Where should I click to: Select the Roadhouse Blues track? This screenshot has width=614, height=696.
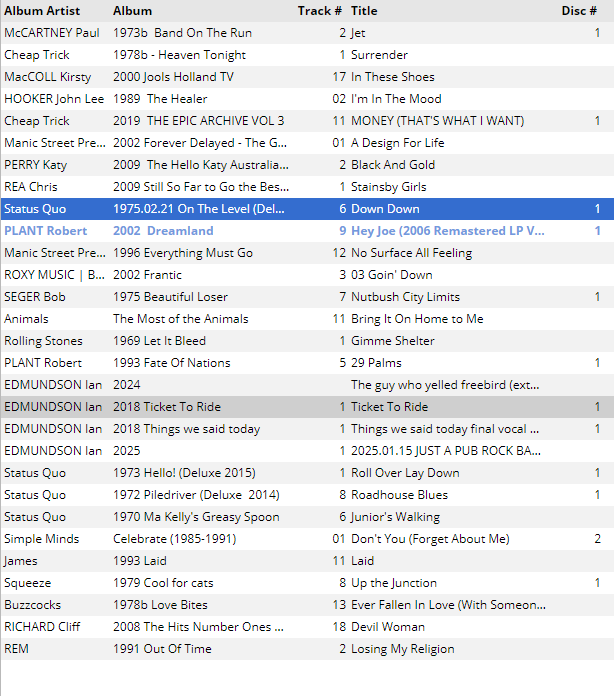pos(399,495)
